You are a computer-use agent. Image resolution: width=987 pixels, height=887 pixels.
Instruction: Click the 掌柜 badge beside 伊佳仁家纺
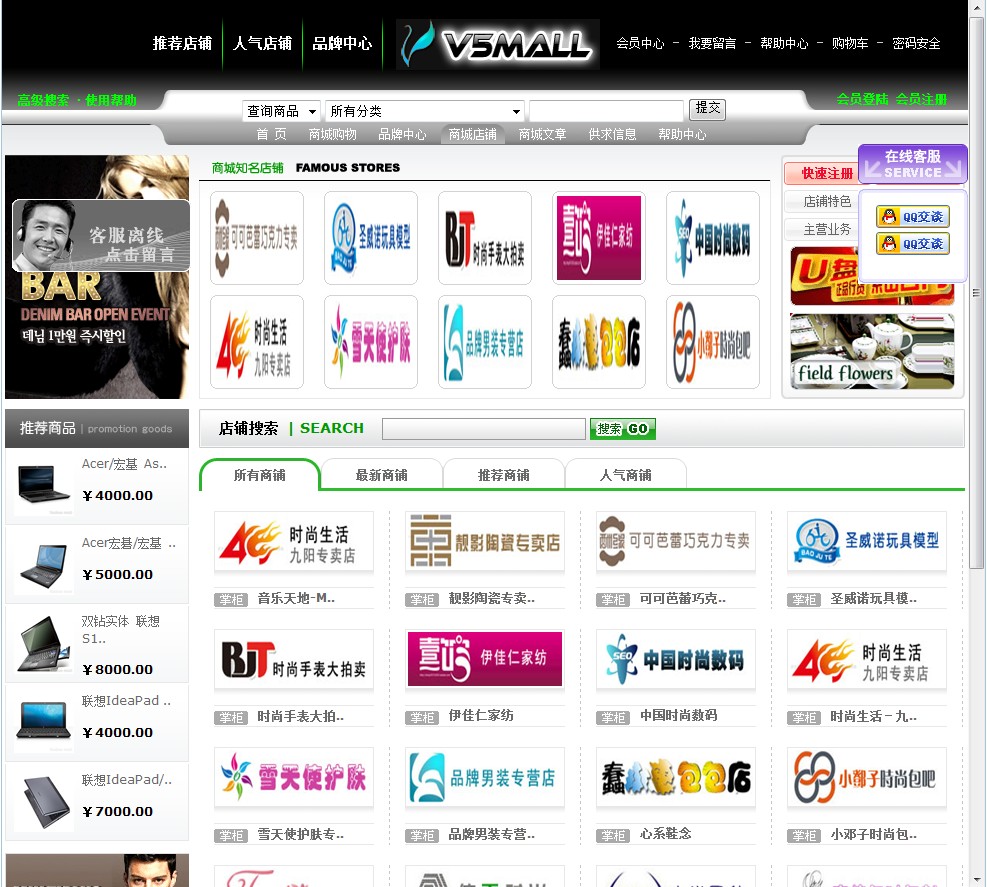click(422, 717)
